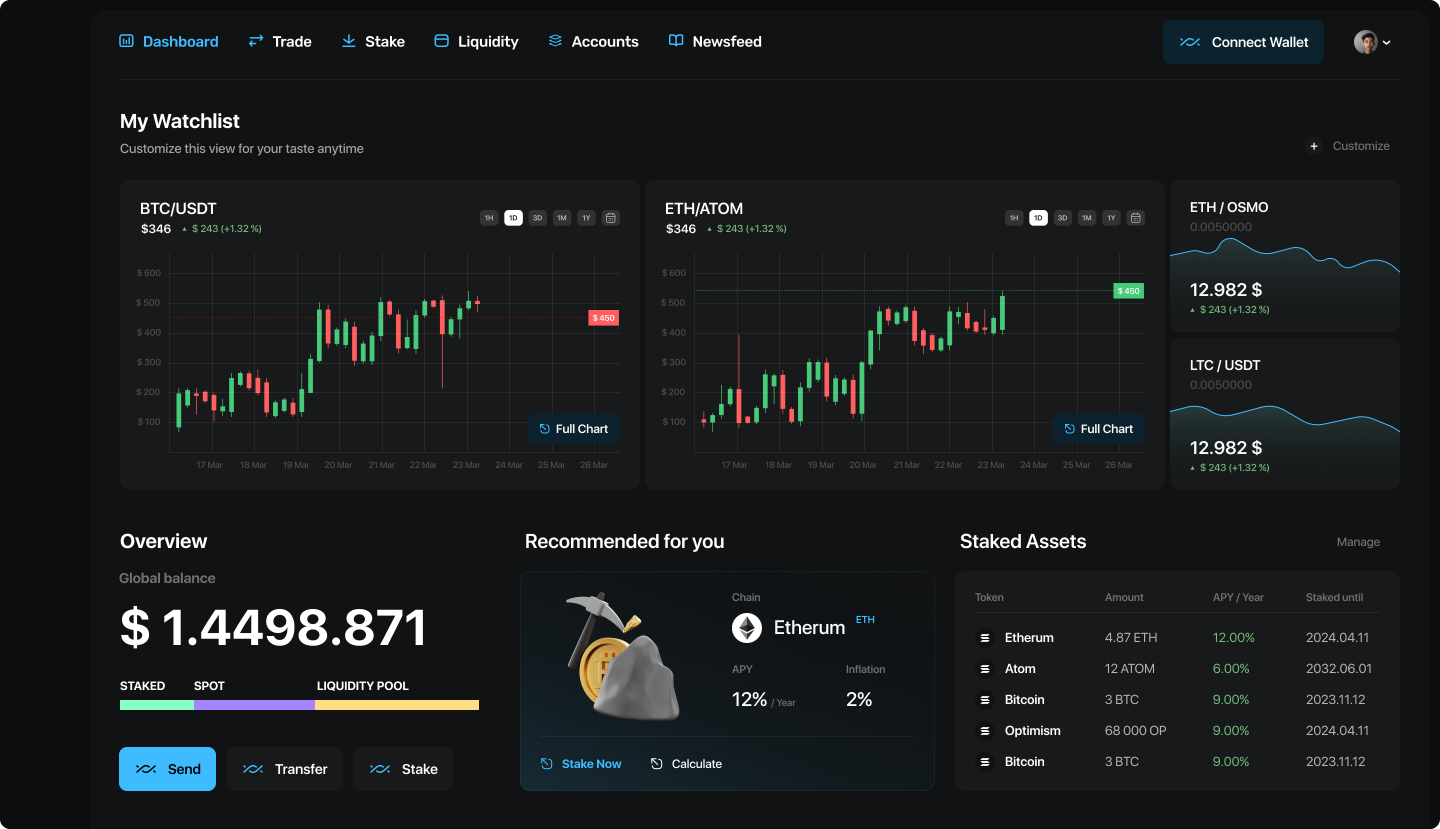Enable the 1M timeframe on BTC/USDT chart
1440x829 pixels.
[x=561, y=217]
